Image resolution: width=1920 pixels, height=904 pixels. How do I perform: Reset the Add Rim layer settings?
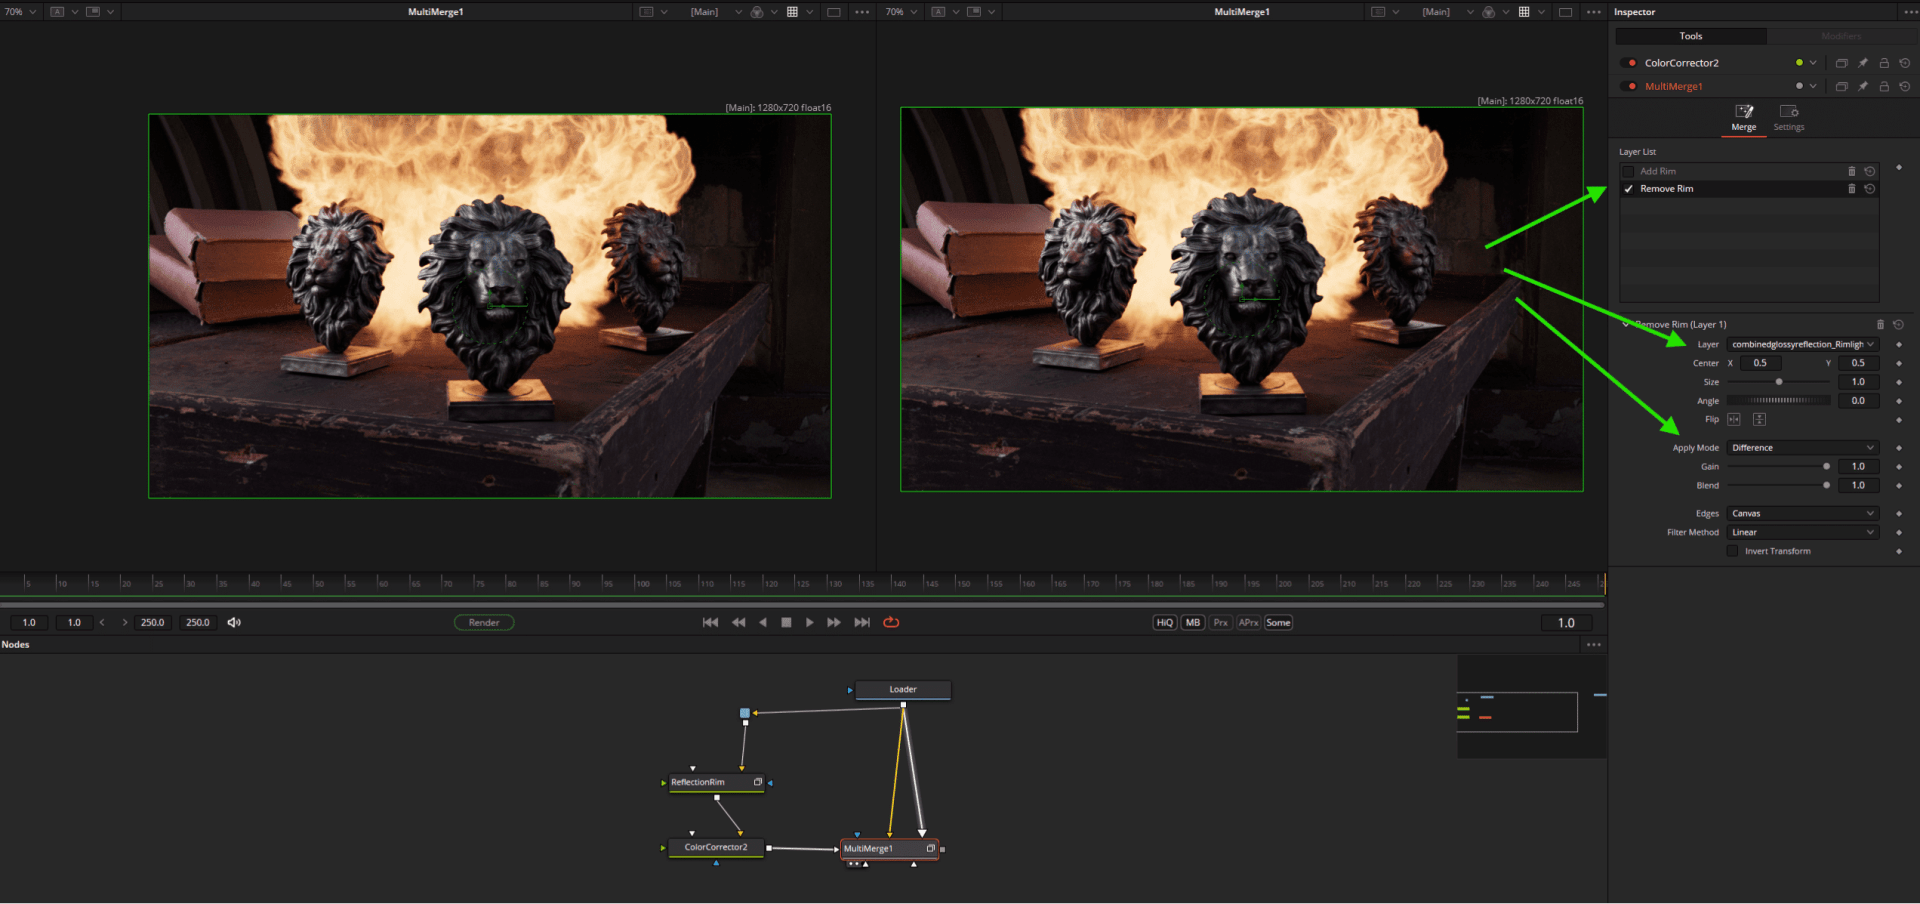tap(1870, 172)
